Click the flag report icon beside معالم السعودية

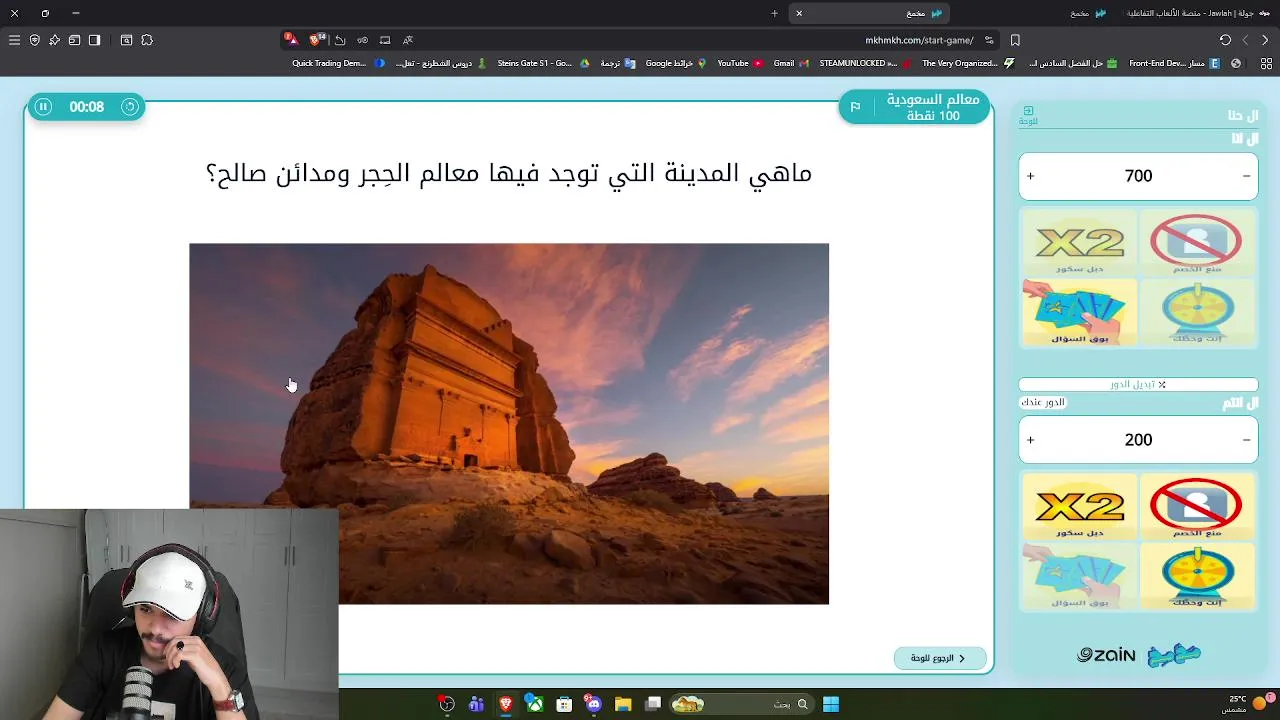coord(855,107)
